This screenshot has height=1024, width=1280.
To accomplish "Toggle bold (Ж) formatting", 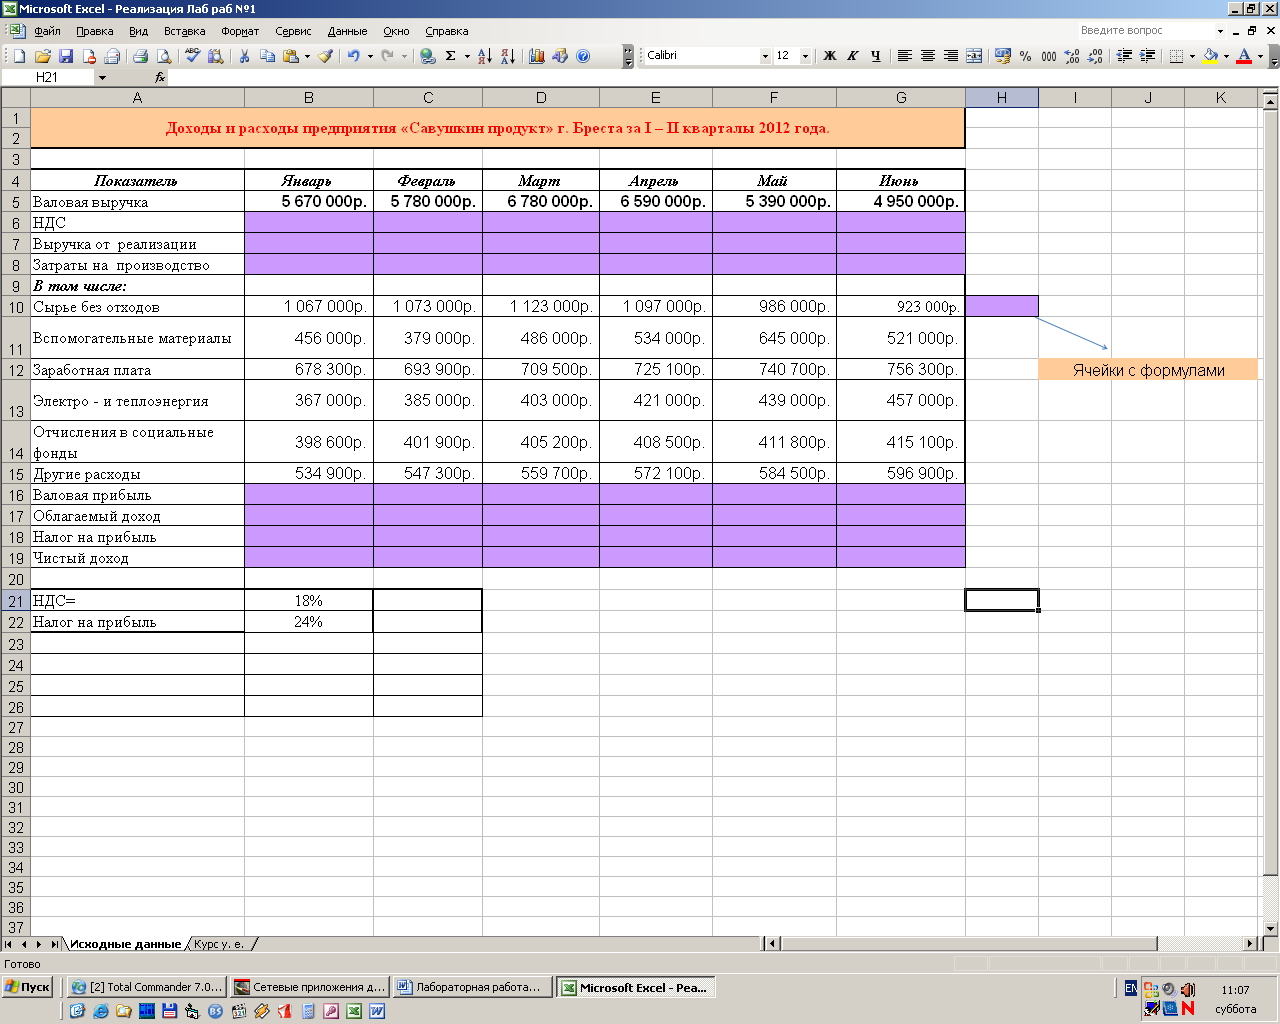I will pyautogui.click(x=830, y=56).
